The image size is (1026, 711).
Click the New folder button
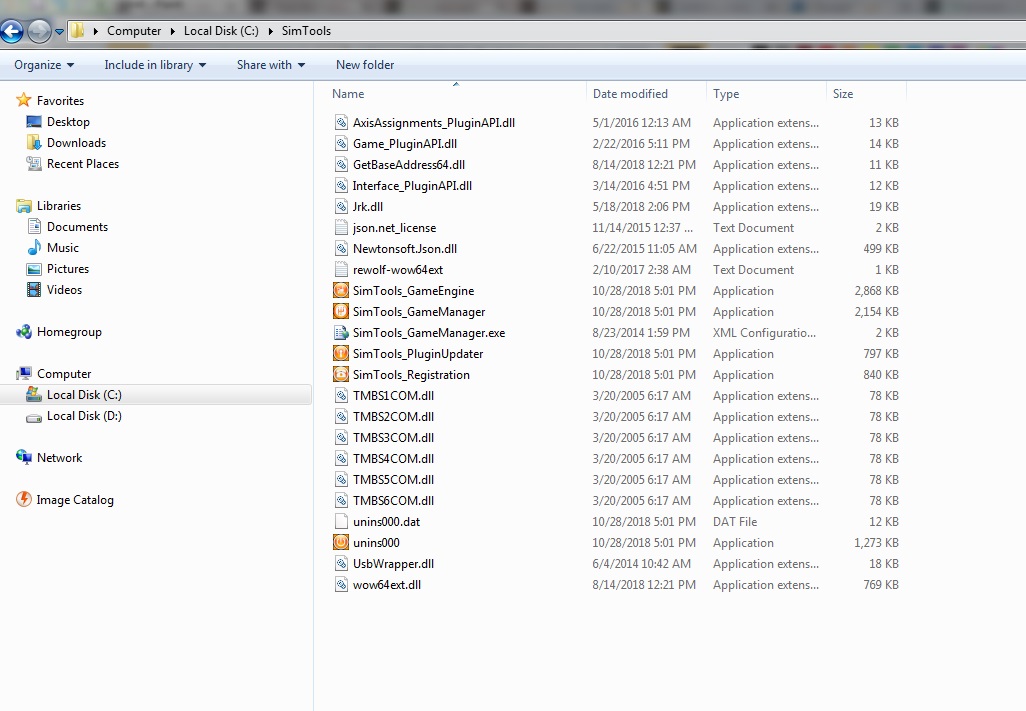[365, 65]
